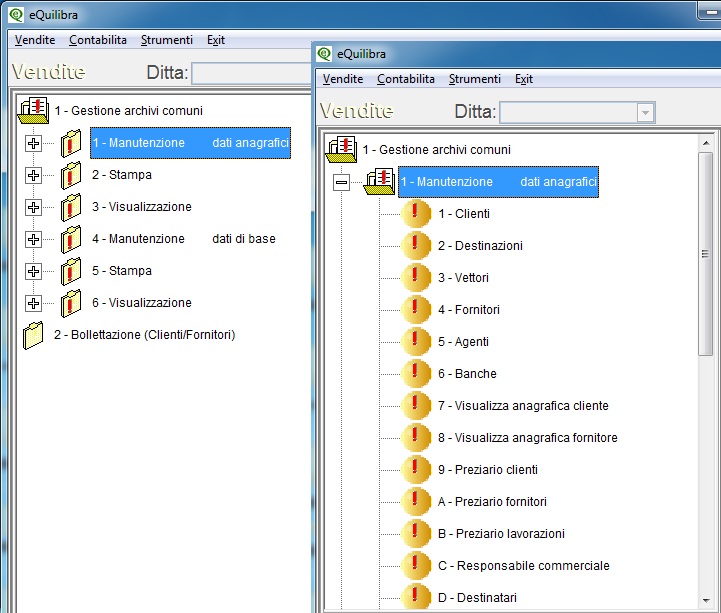The image size is (721, 613).
Task: Click Gestione archivi comuni folder icon in front window
Action: (x=342, y=149)
